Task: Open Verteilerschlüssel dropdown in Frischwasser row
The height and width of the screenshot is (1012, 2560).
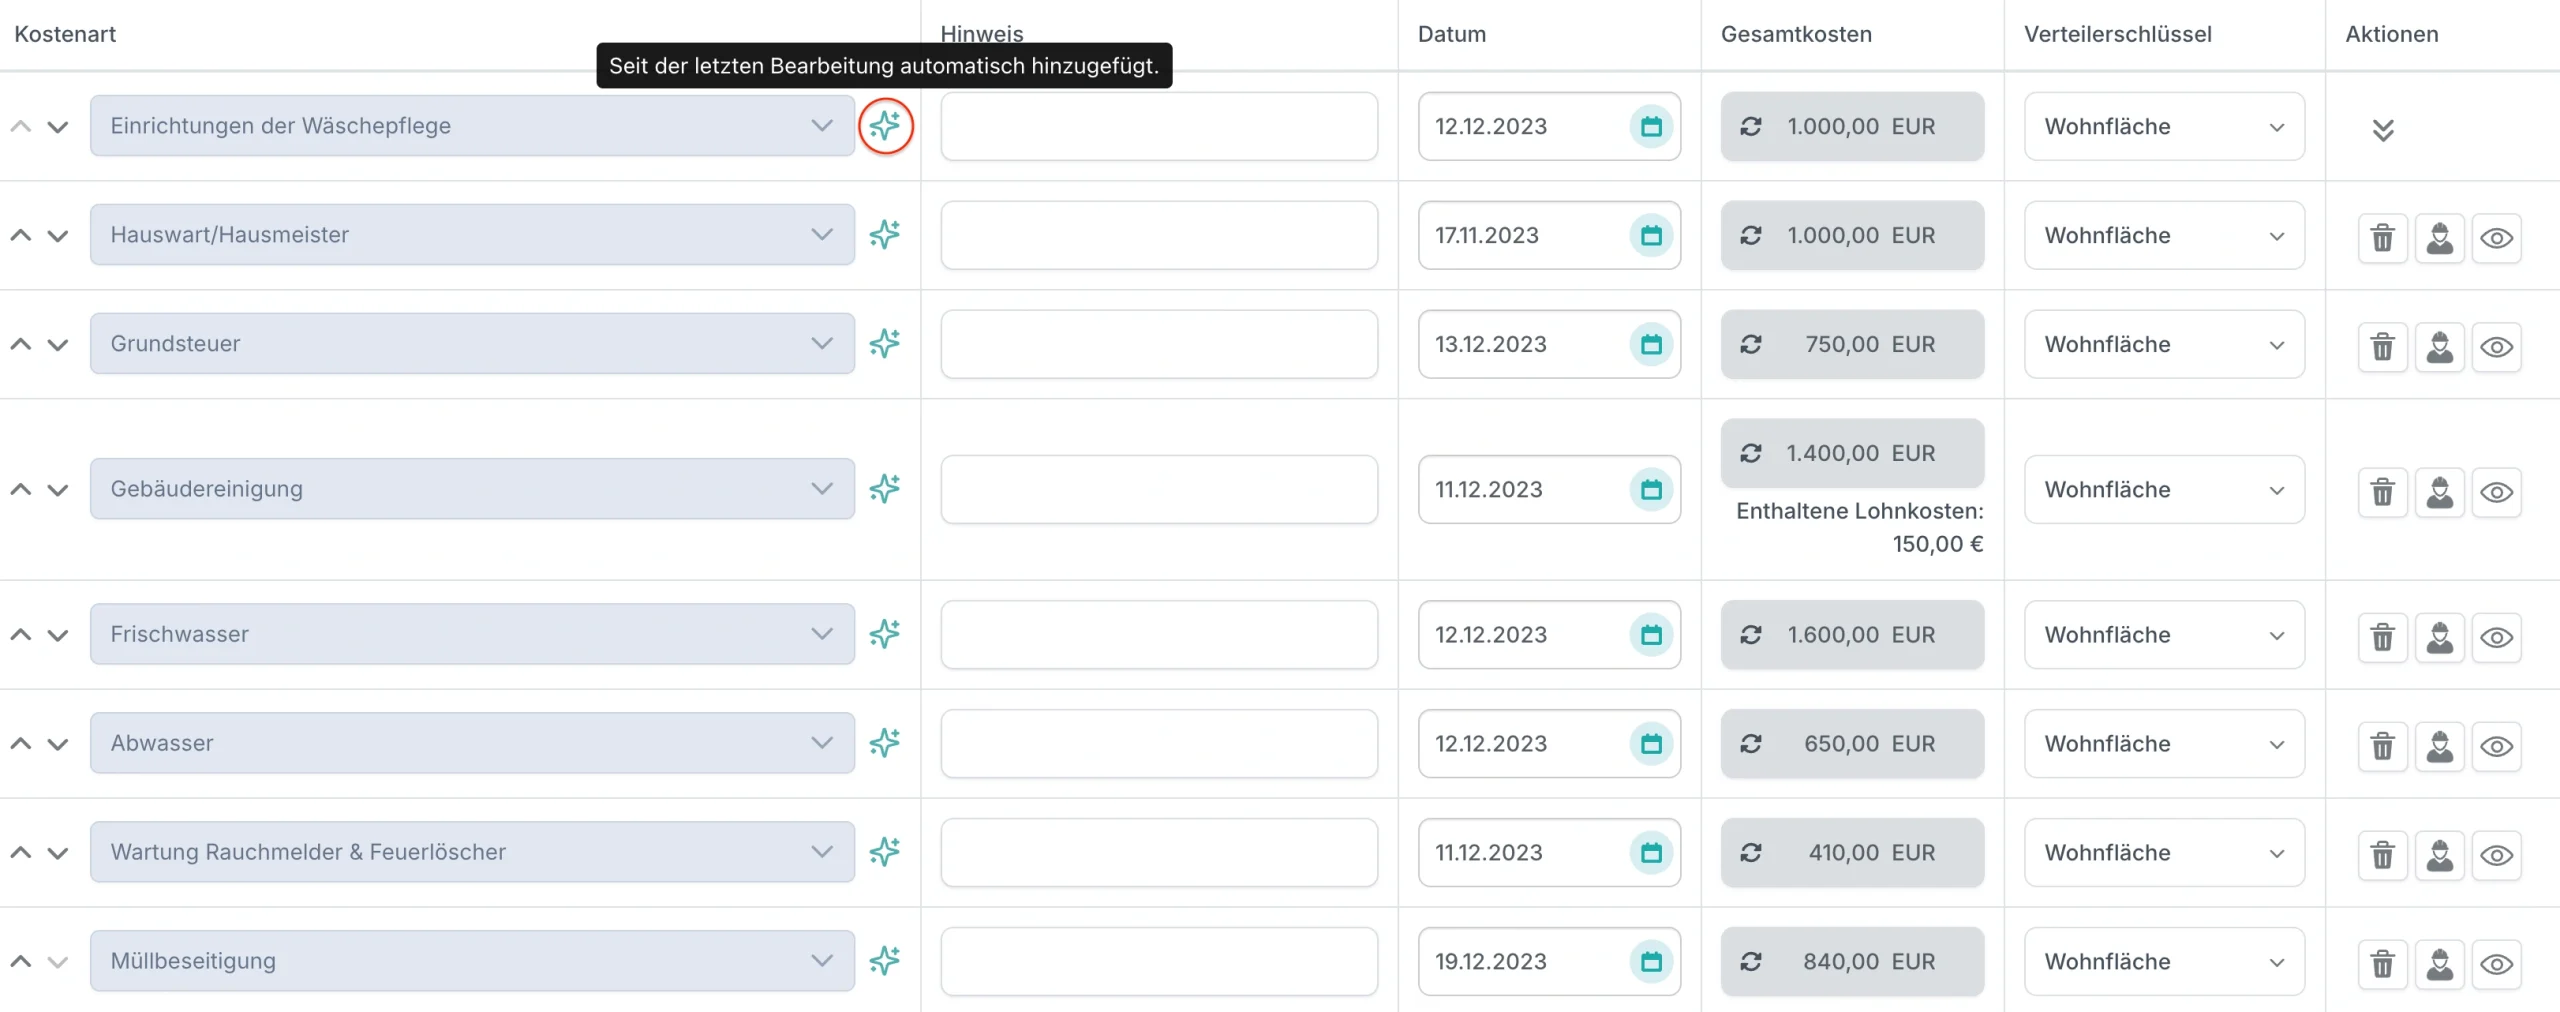Action: tap(2164, 634)
